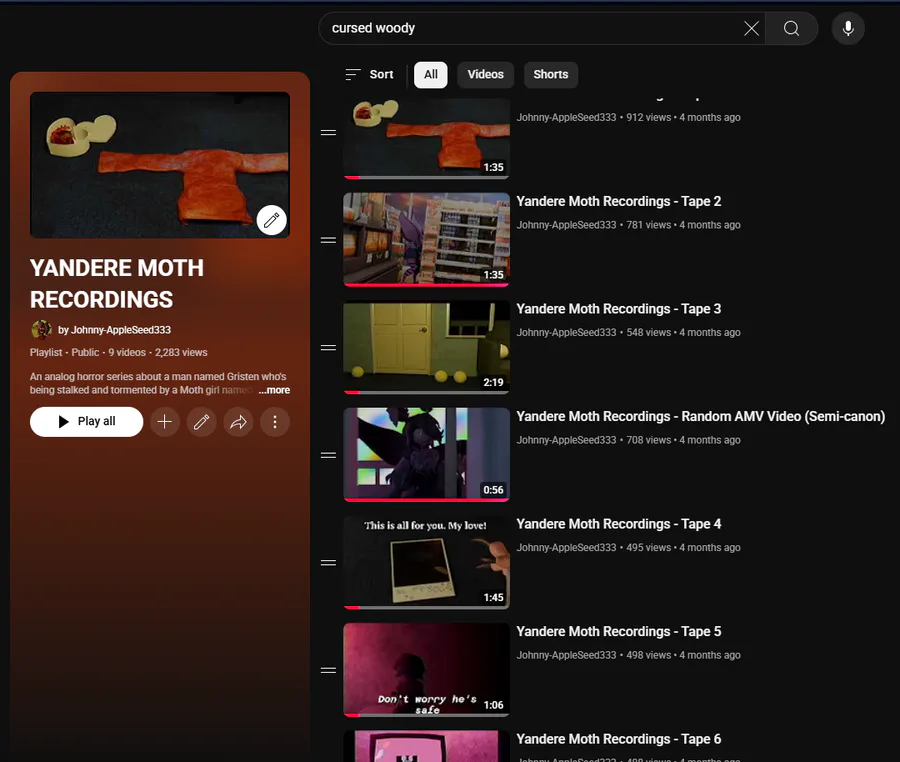Image resolution: width=900 pixels, height=762 pixels.
Task: Click channel name under Tape 4
Action: [566, 547]
